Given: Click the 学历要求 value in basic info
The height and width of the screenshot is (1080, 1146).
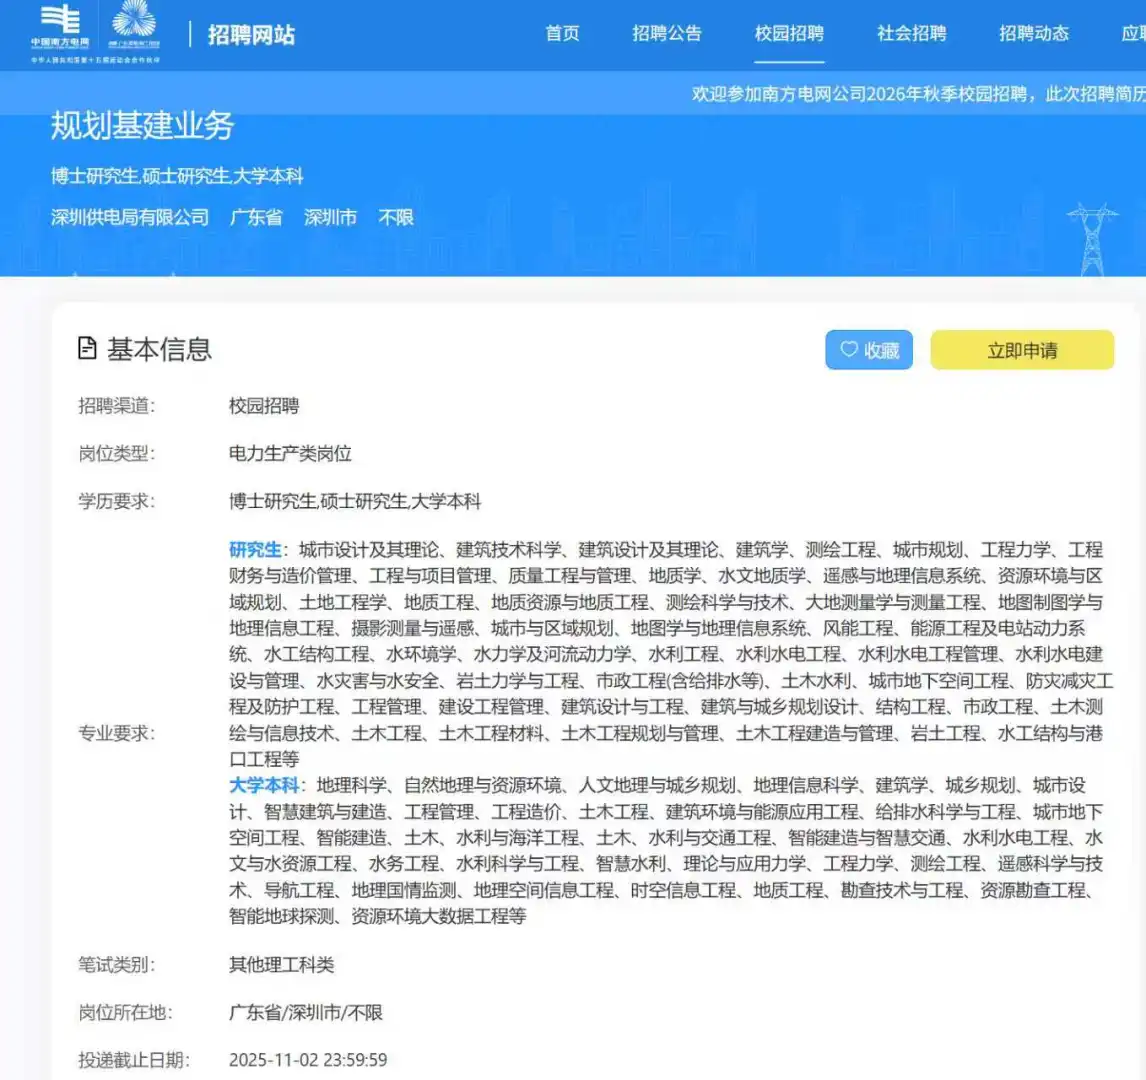Looking at the screenshot, I should pyautogui.click(x=355, y=501).
